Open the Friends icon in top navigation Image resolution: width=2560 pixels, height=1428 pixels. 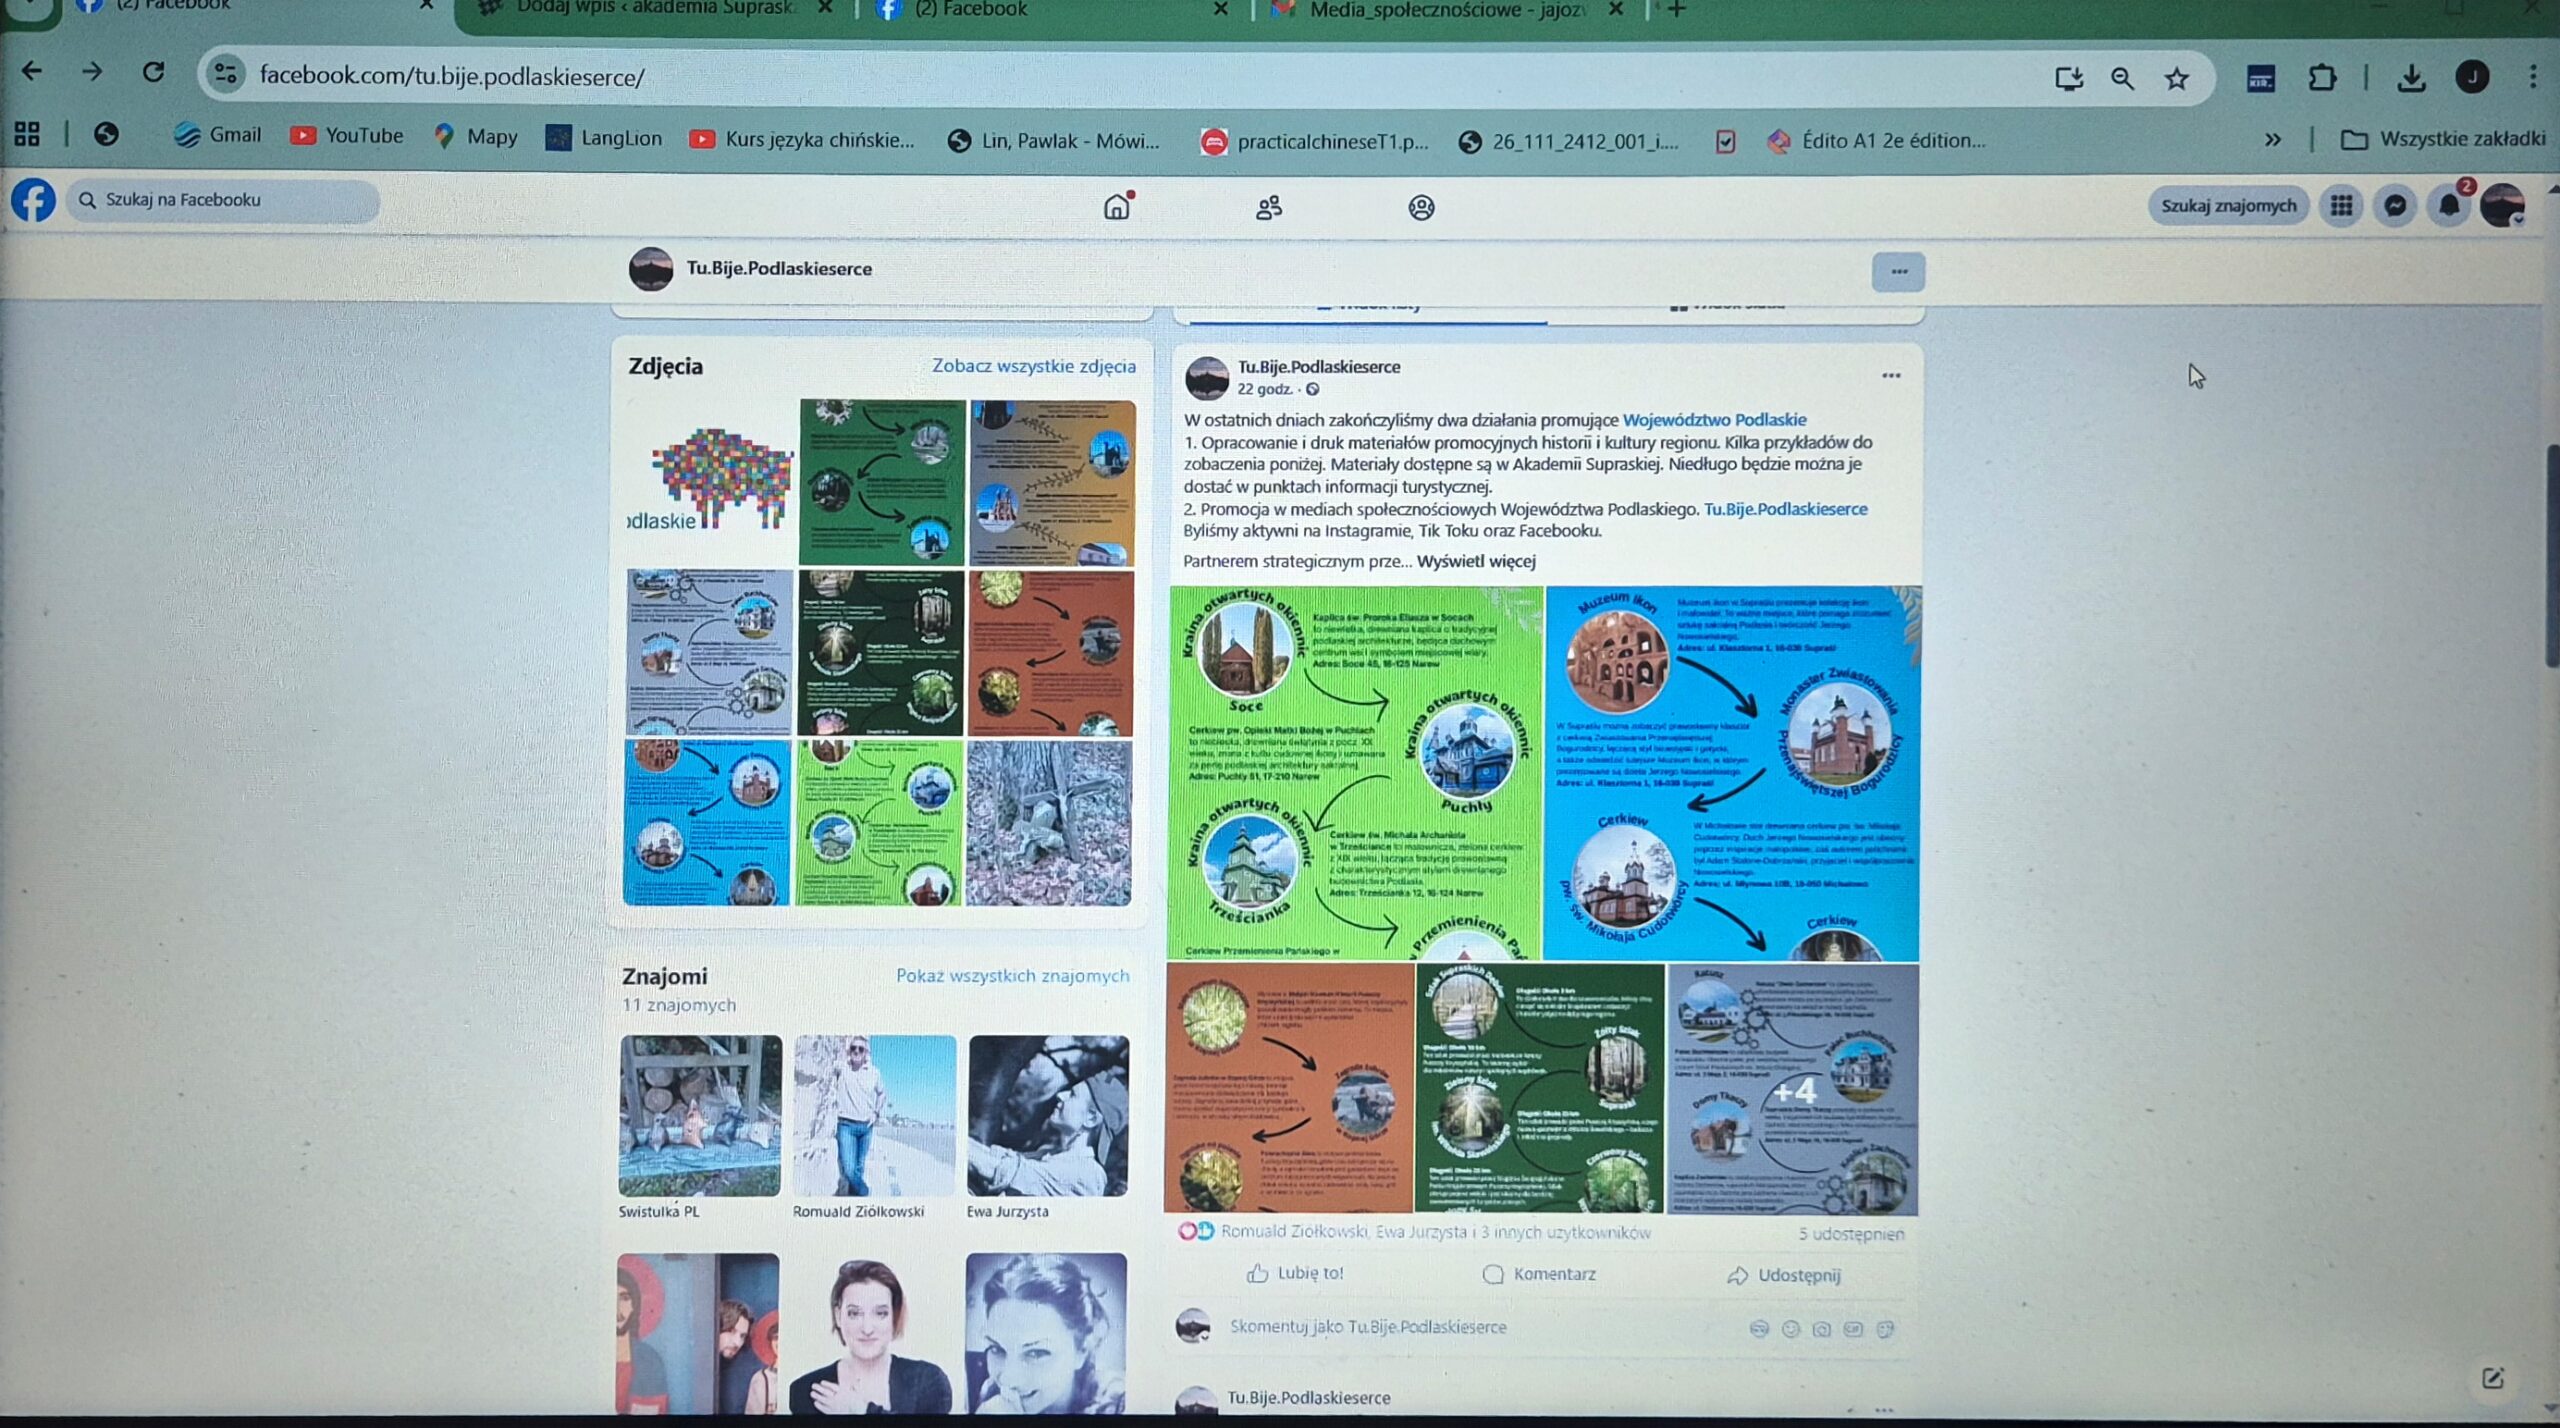pos(1269,208)
